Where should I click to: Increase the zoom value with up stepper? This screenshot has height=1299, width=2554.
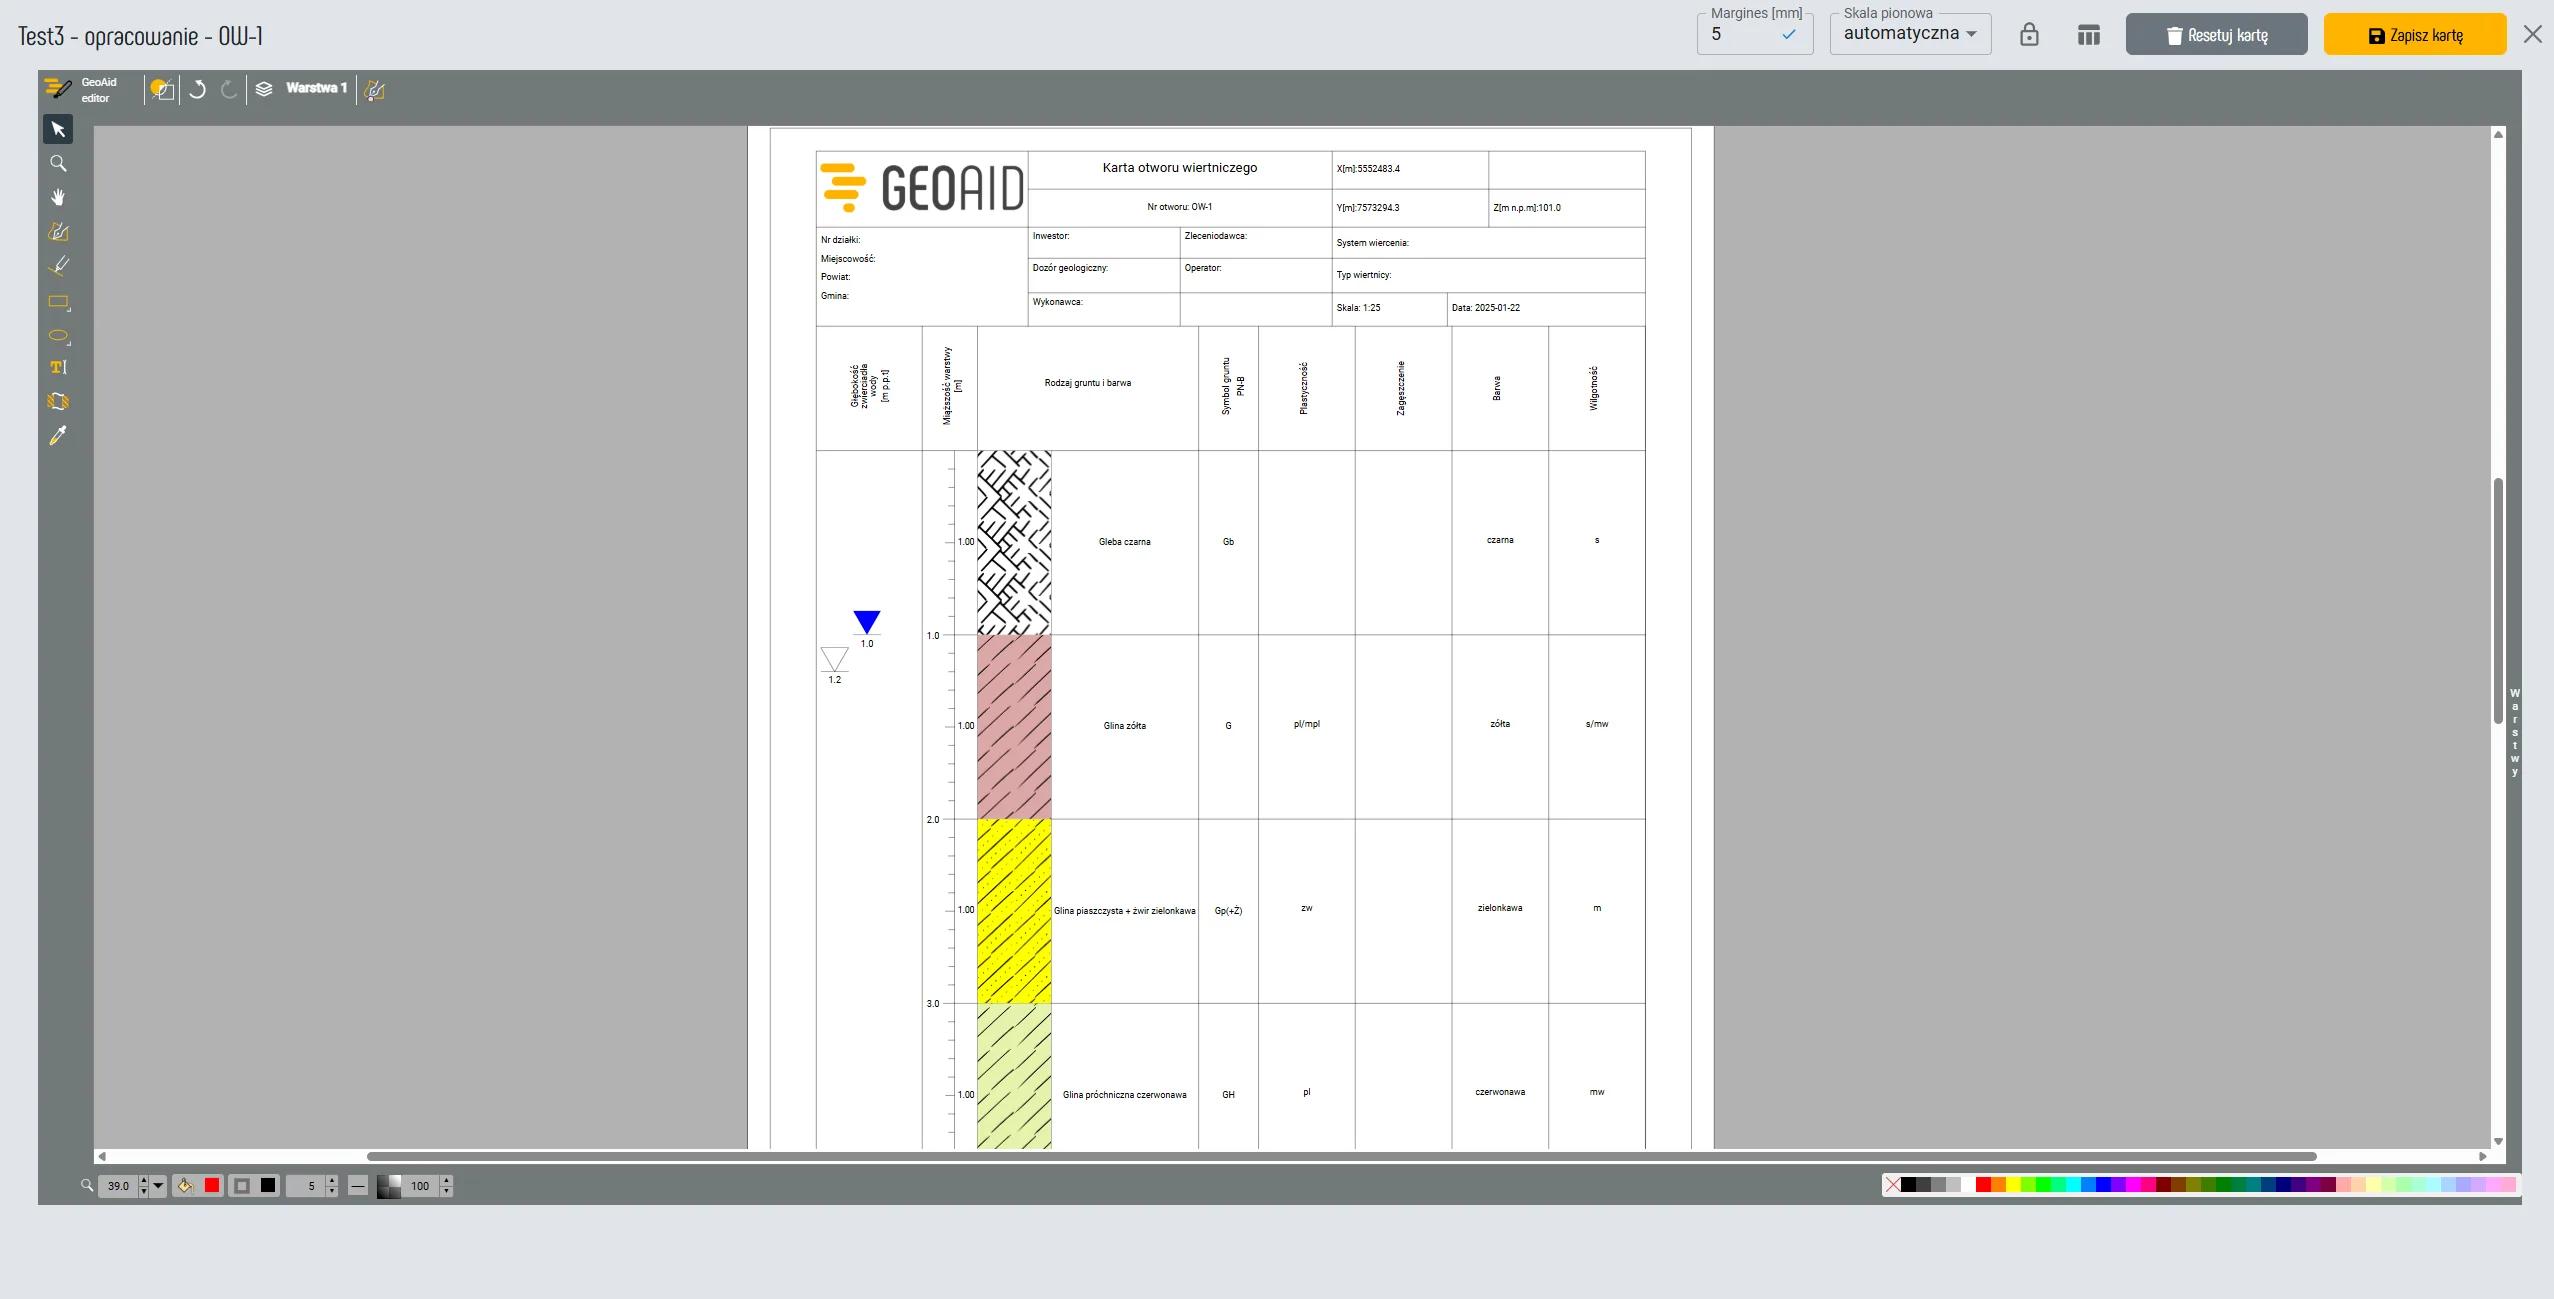pos(144,1180)
